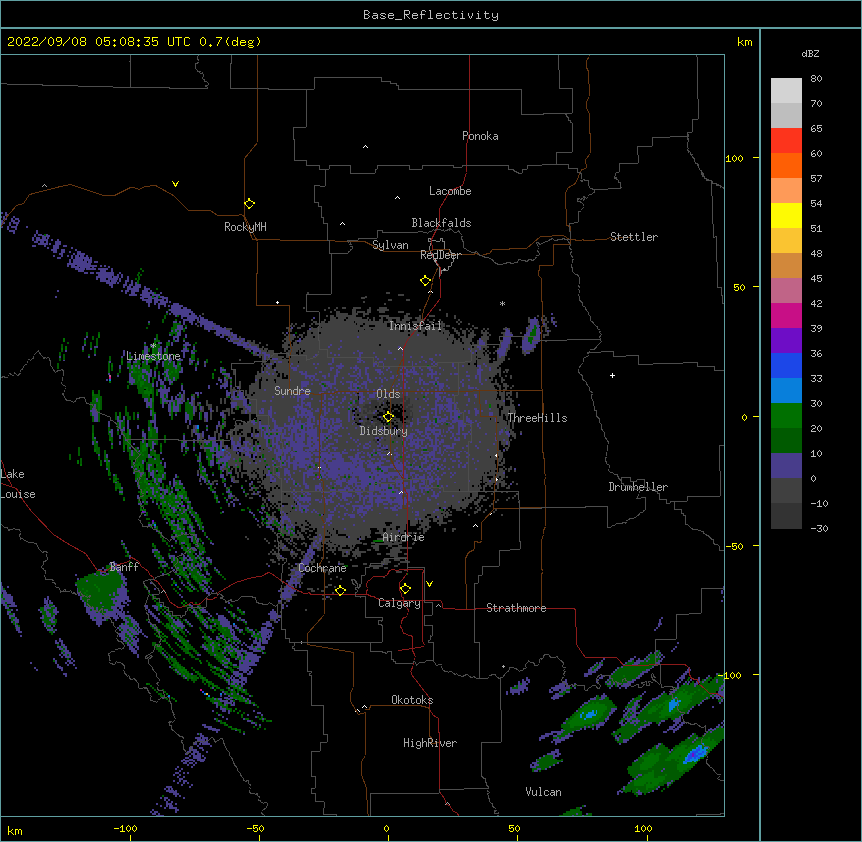The image size is (862, 842).
Task: Click the ThreeHills label
Action: (x=537, y=418)
